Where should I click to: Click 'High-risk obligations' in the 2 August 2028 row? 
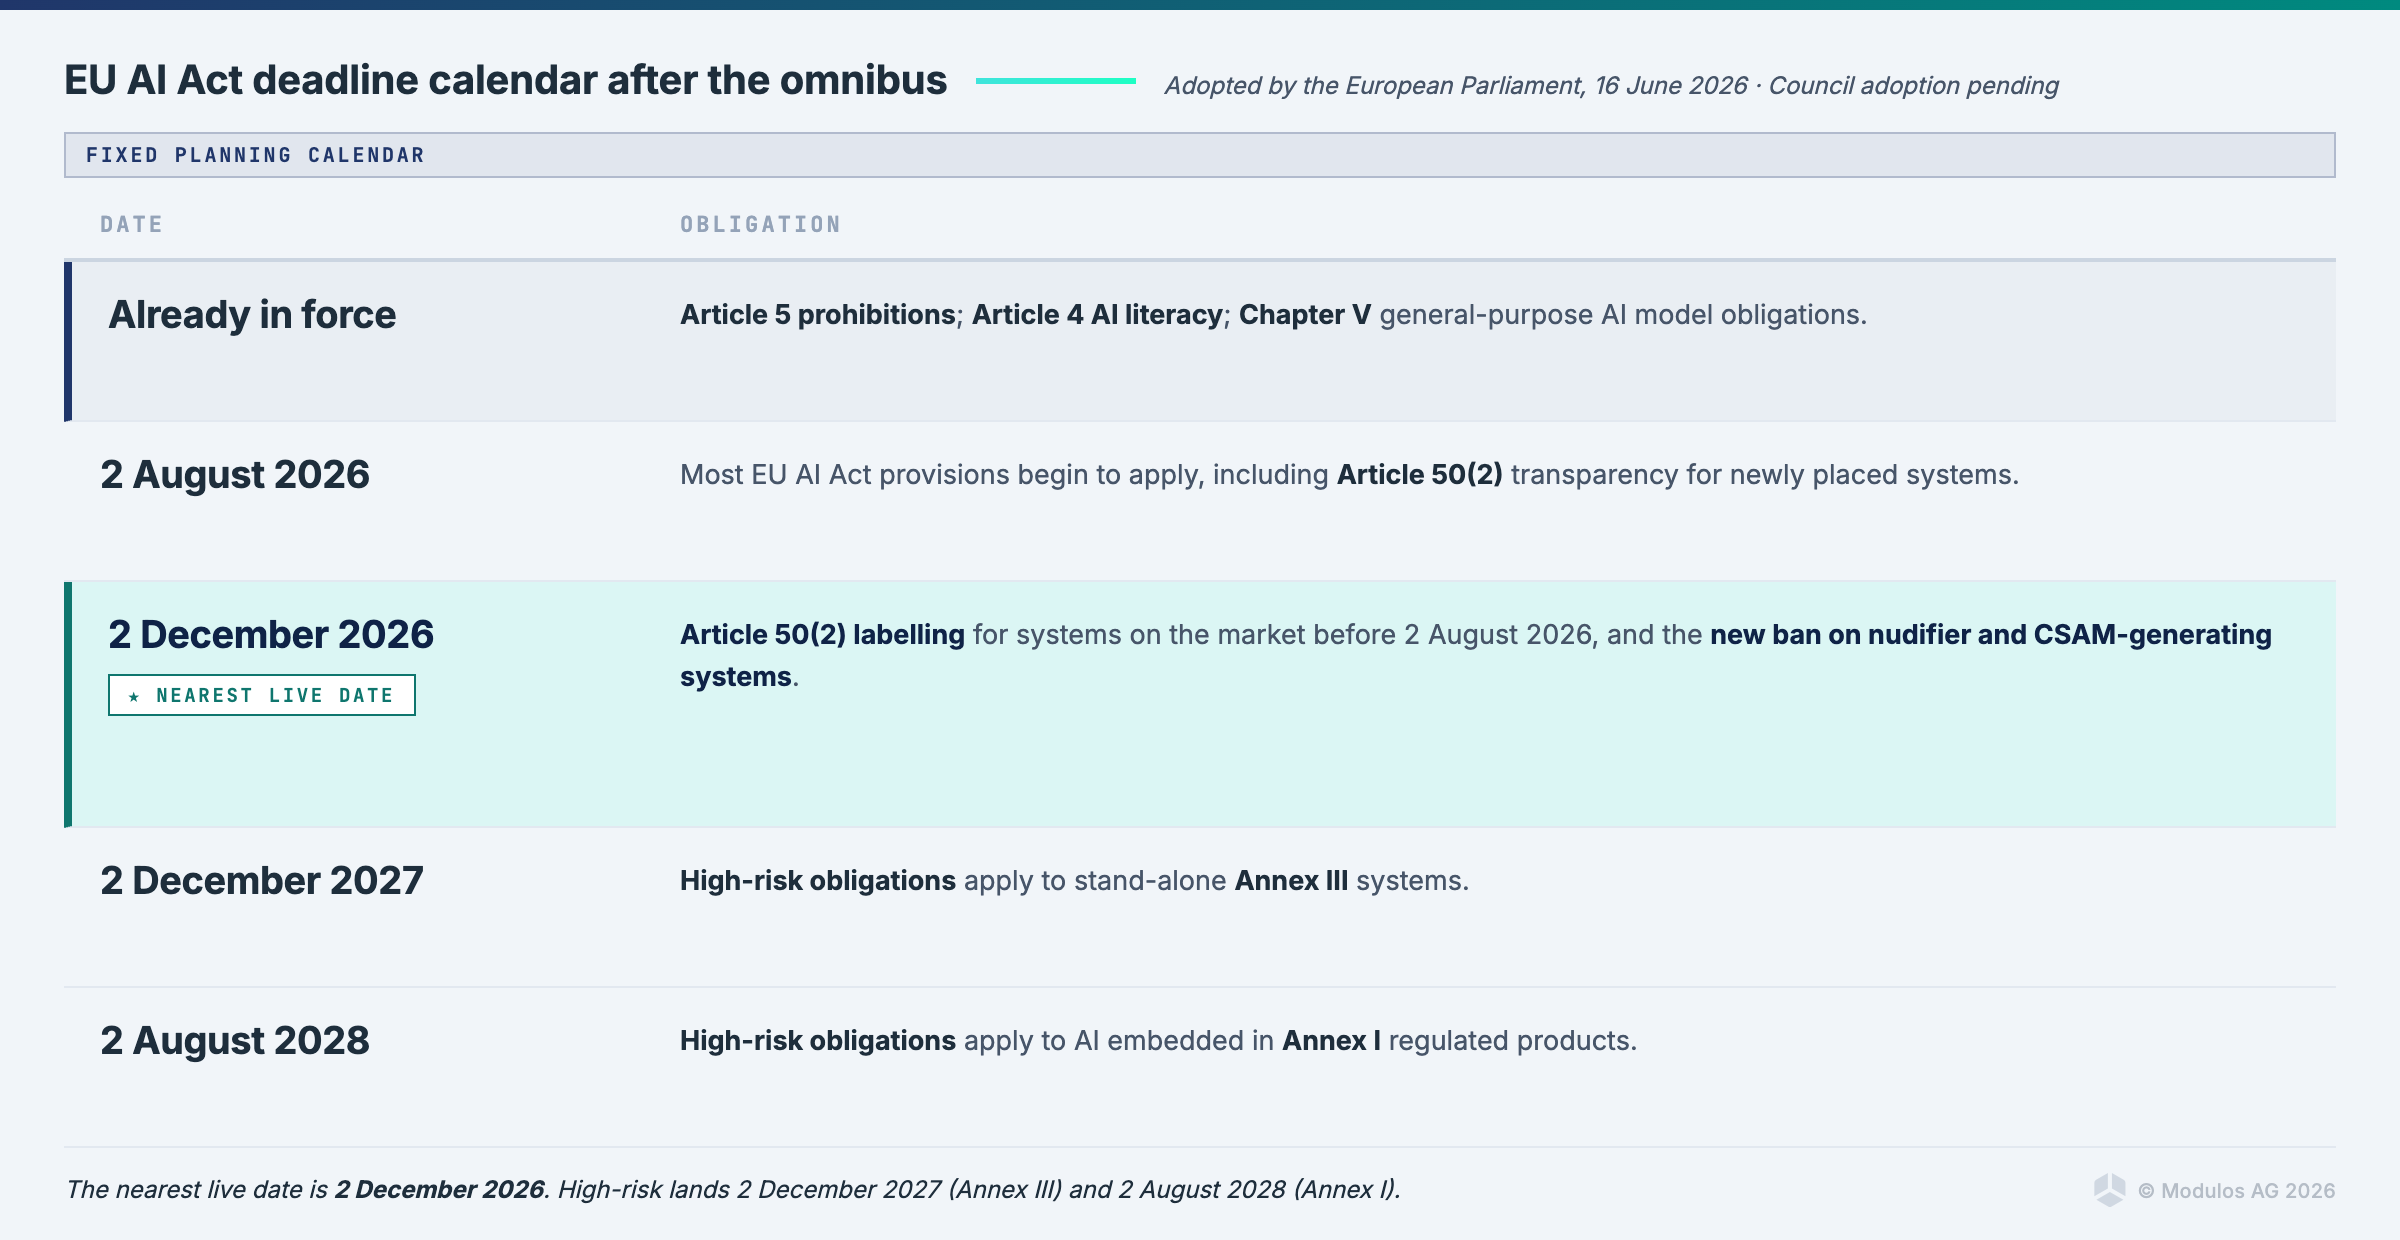818,1041
